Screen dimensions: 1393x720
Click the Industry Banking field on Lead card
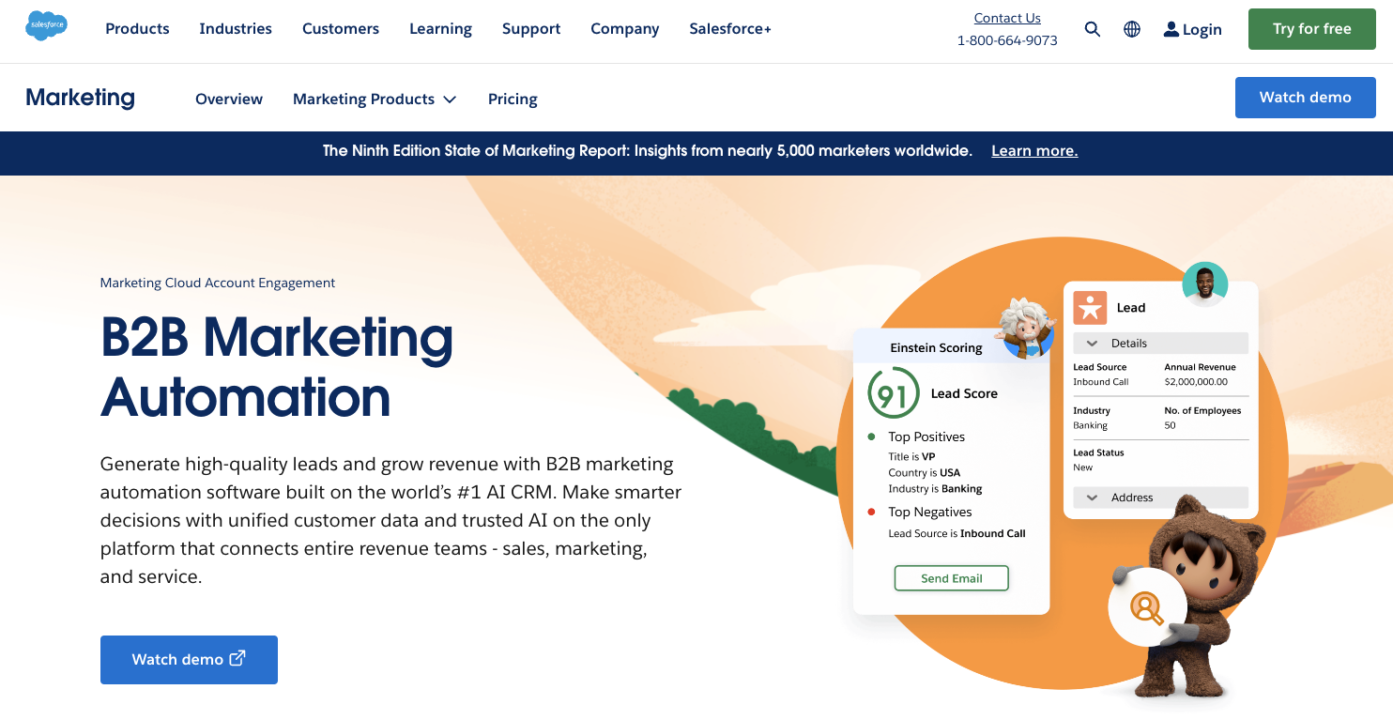(1092, 418)
